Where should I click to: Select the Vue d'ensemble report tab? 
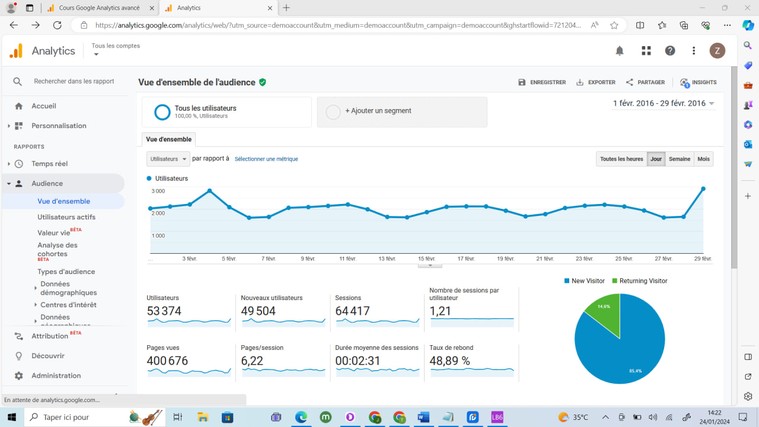[x=168, y=139]
